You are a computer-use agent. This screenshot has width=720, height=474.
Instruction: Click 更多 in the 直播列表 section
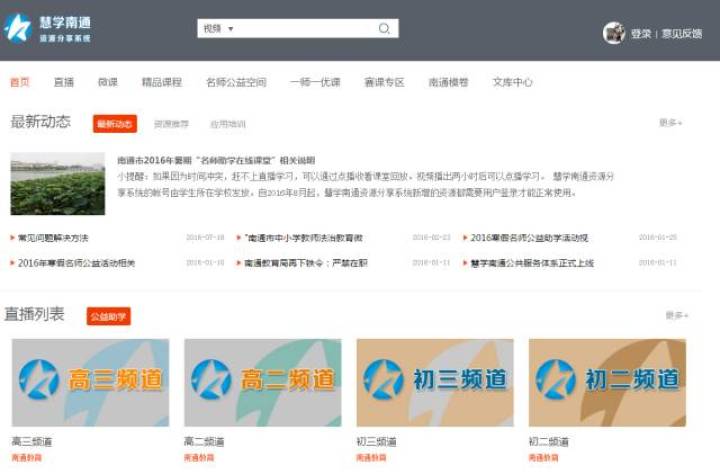click(677, 315)
